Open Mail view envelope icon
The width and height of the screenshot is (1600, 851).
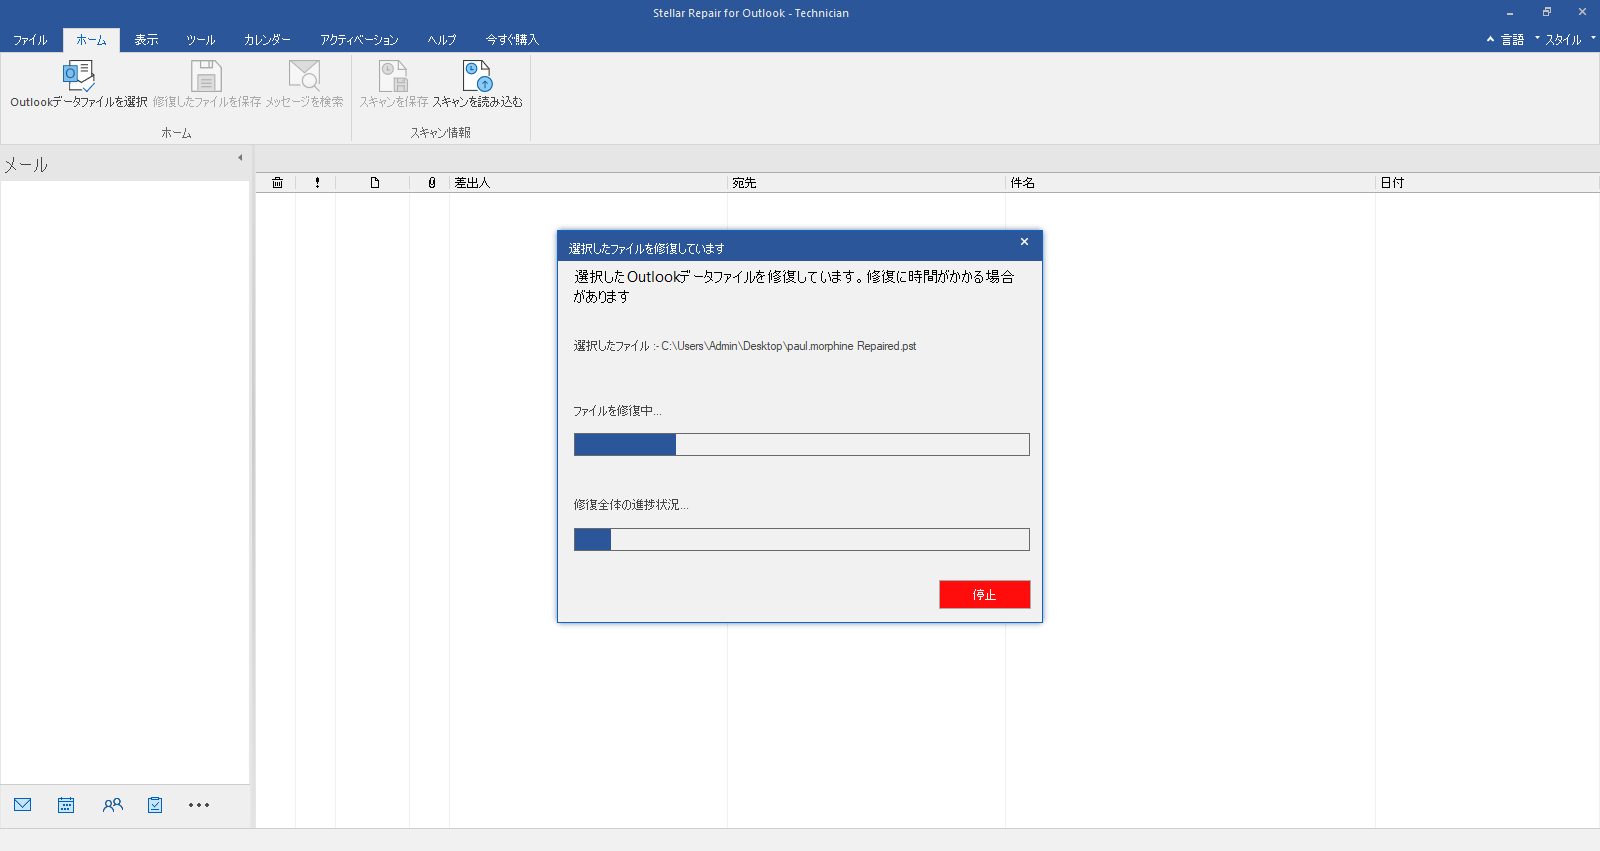pos(23,805)
